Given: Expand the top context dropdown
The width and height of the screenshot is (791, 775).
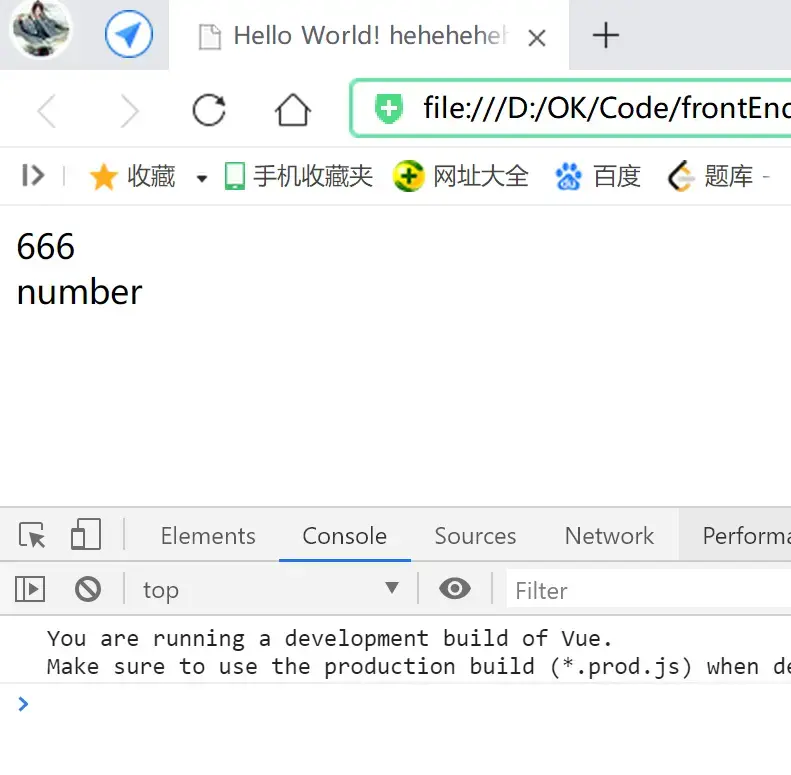Looking at the screenshot, I should 271,589.
